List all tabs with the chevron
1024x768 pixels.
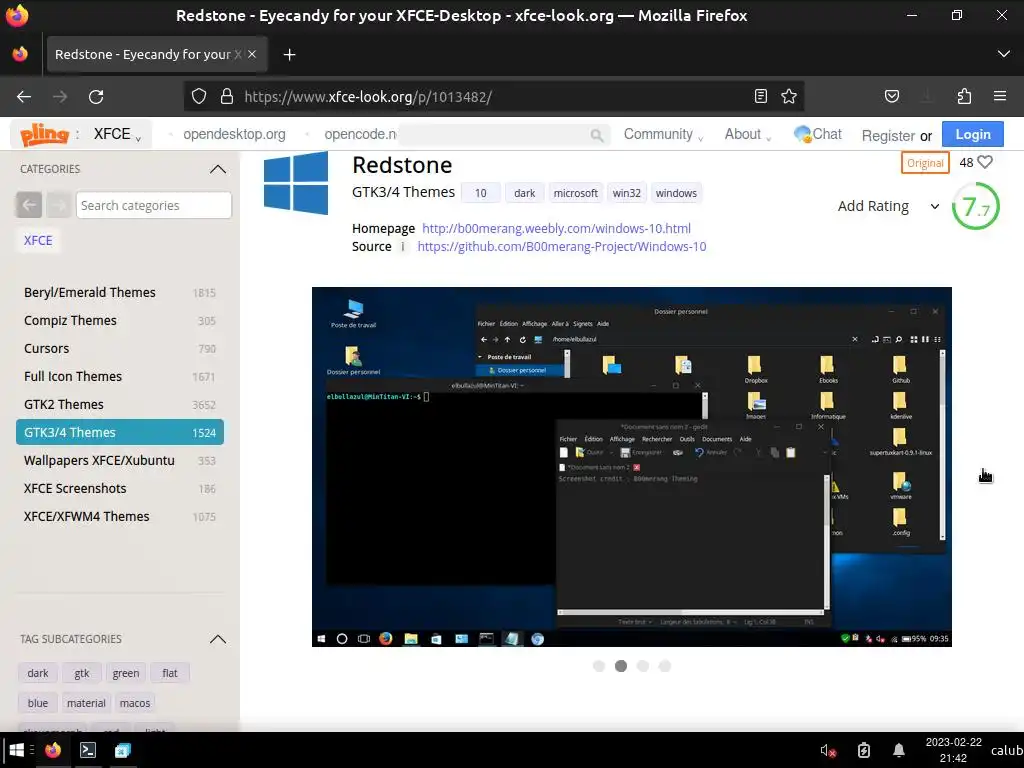pyautogui.click(x=1004, y=54)
